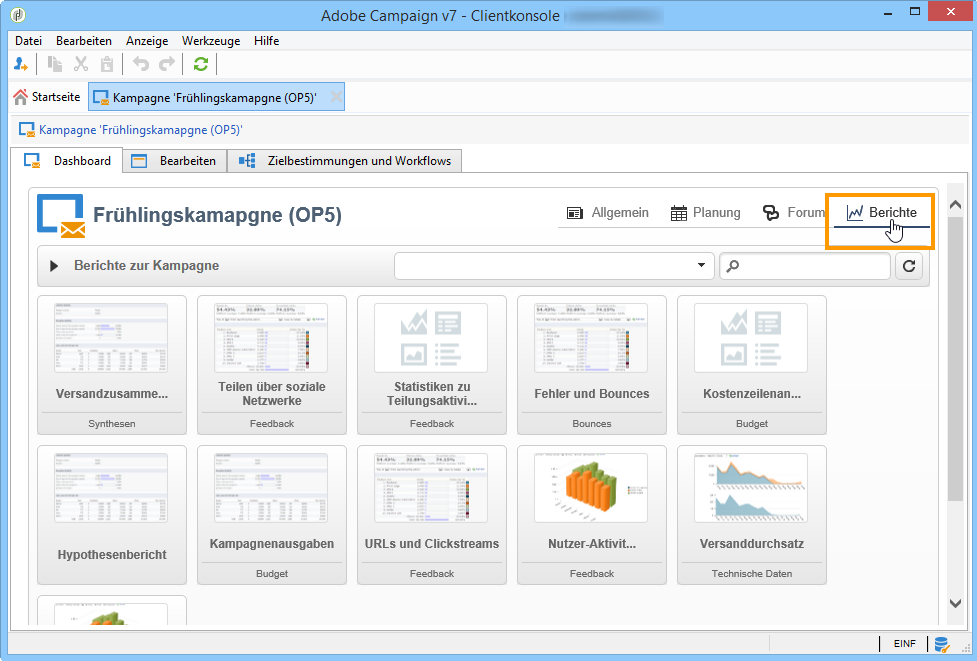This screenshot has width=977, height=661.
Task: Open the URLs und Clickstreams report
Action: point(432,515)
